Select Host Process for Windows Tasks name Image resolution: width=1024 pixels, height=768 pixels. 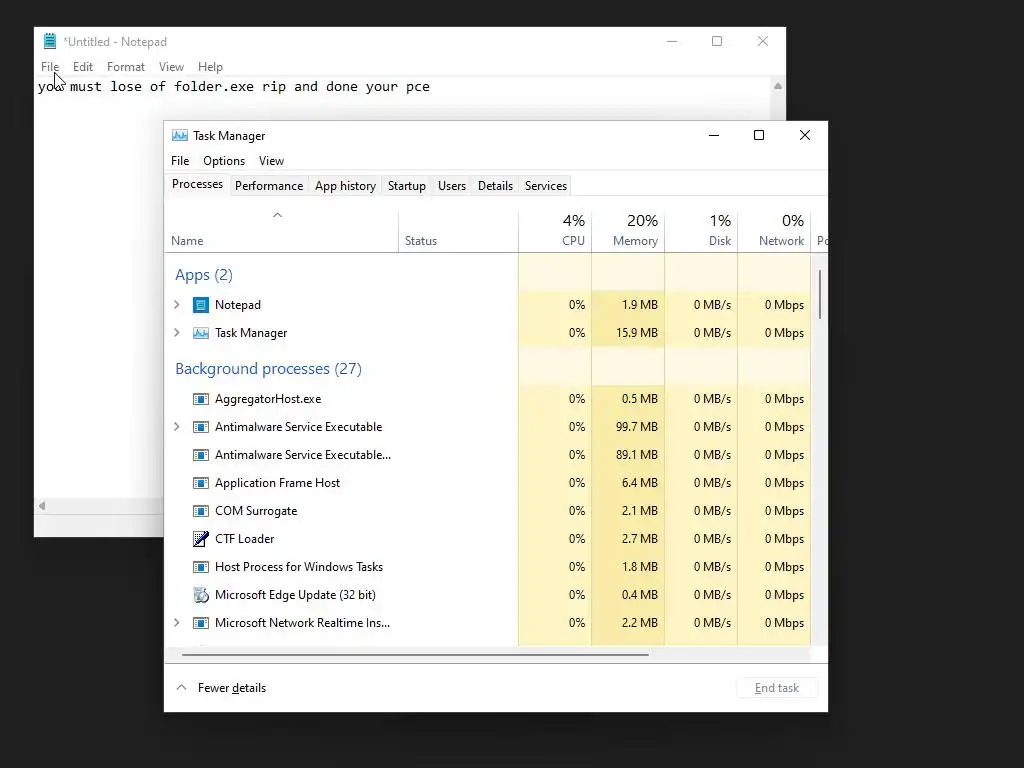[299, 567]
